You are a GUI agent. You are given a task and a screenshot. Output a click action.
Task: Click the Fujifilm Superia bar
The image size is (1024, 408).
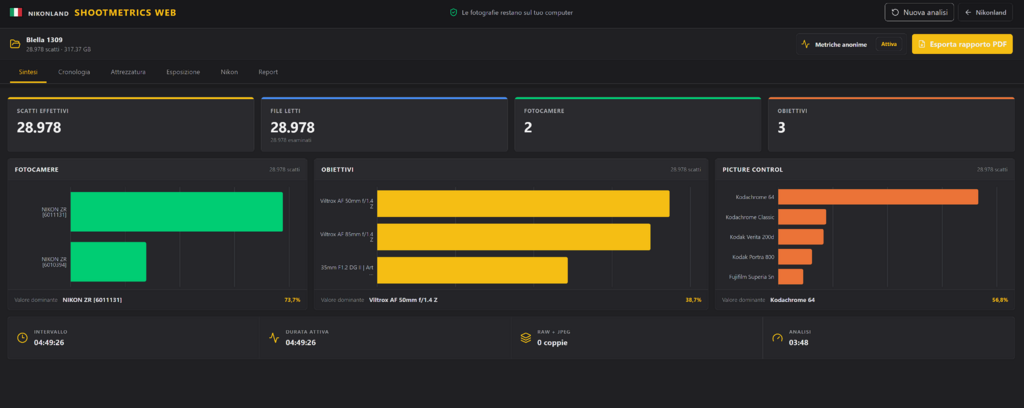[790, 277]
